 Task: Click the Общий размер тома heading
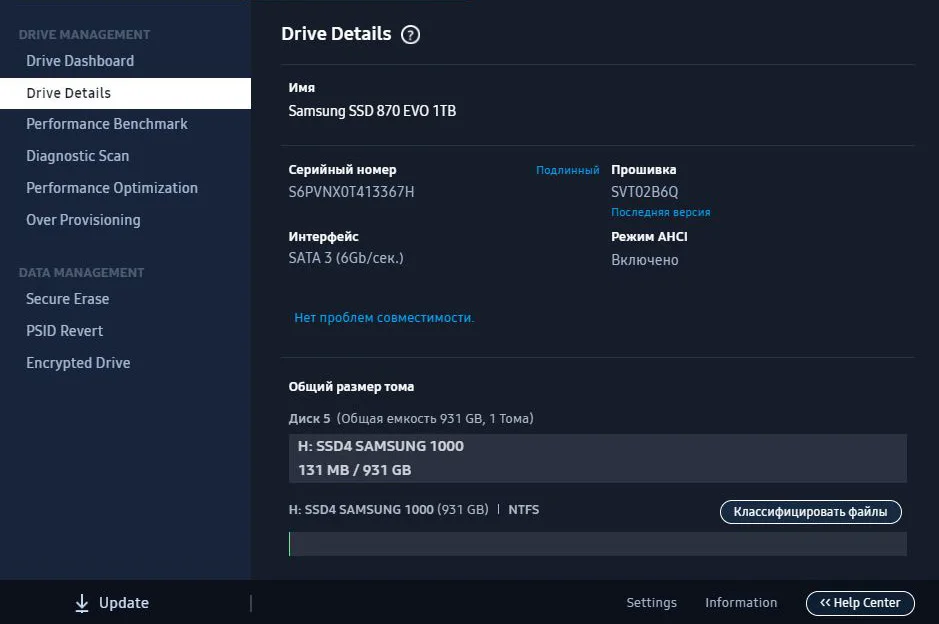point(351,387)
